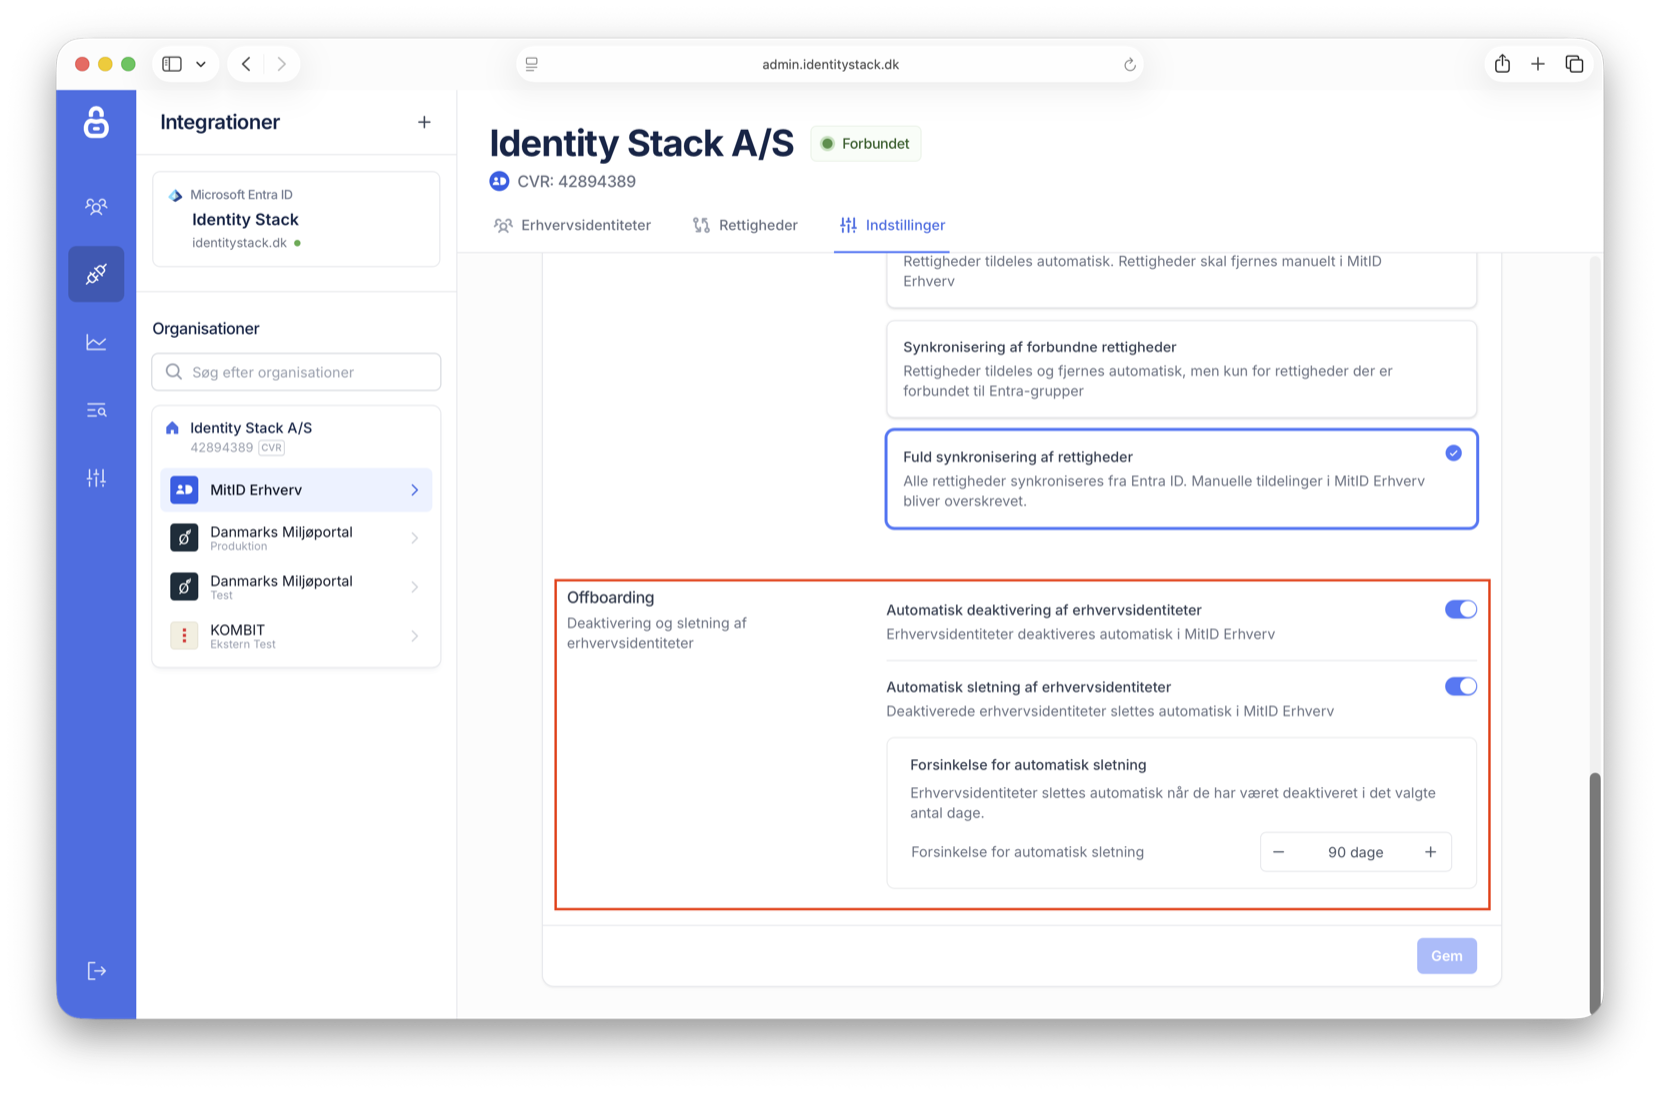The width and height of the screenshot is (1660, 1093).
Task: Open a new browser tab with plus
Action: coord(1538,64)
